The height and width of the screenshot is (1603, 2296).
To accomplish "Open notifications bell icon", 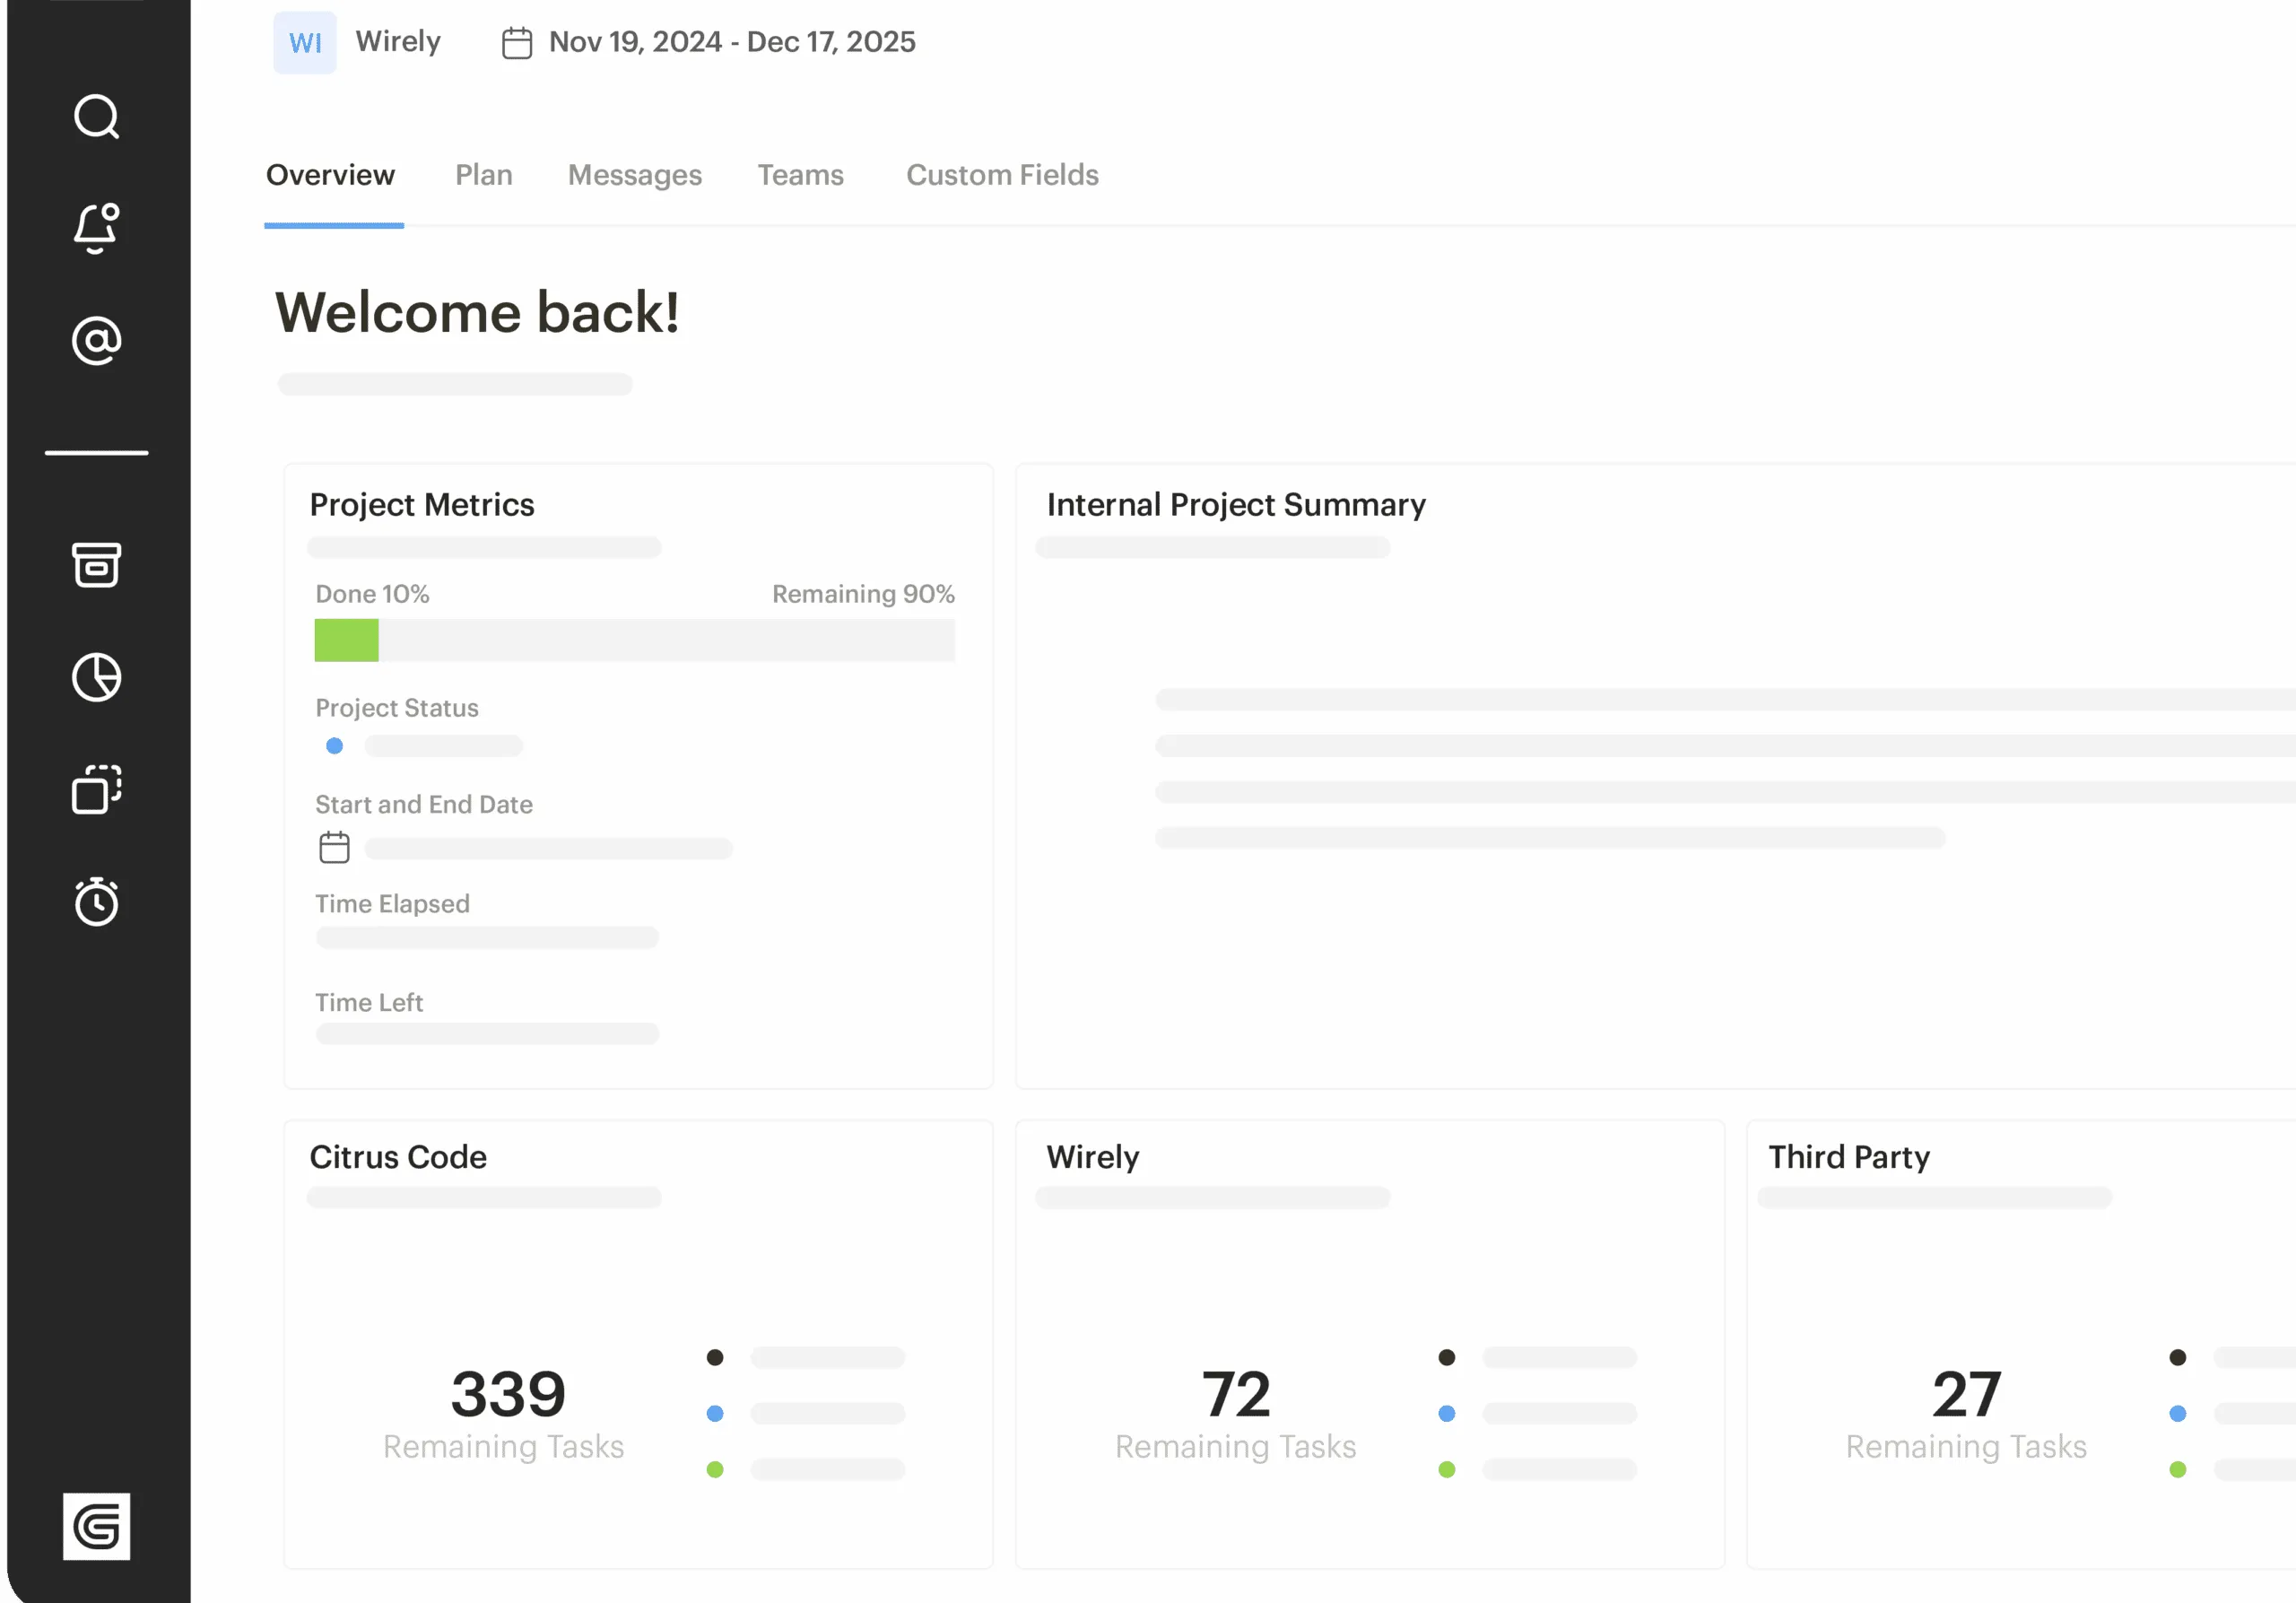I will 97,228.
